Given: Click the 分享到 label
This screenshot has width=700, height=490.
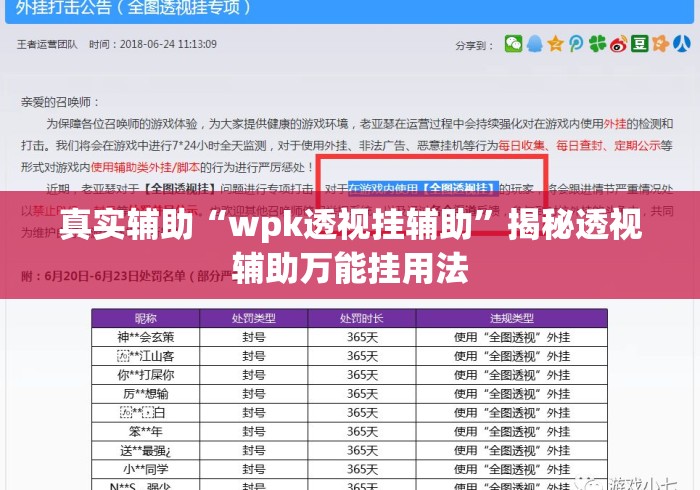Looking at the screenshot, I should tap(474, 46).
